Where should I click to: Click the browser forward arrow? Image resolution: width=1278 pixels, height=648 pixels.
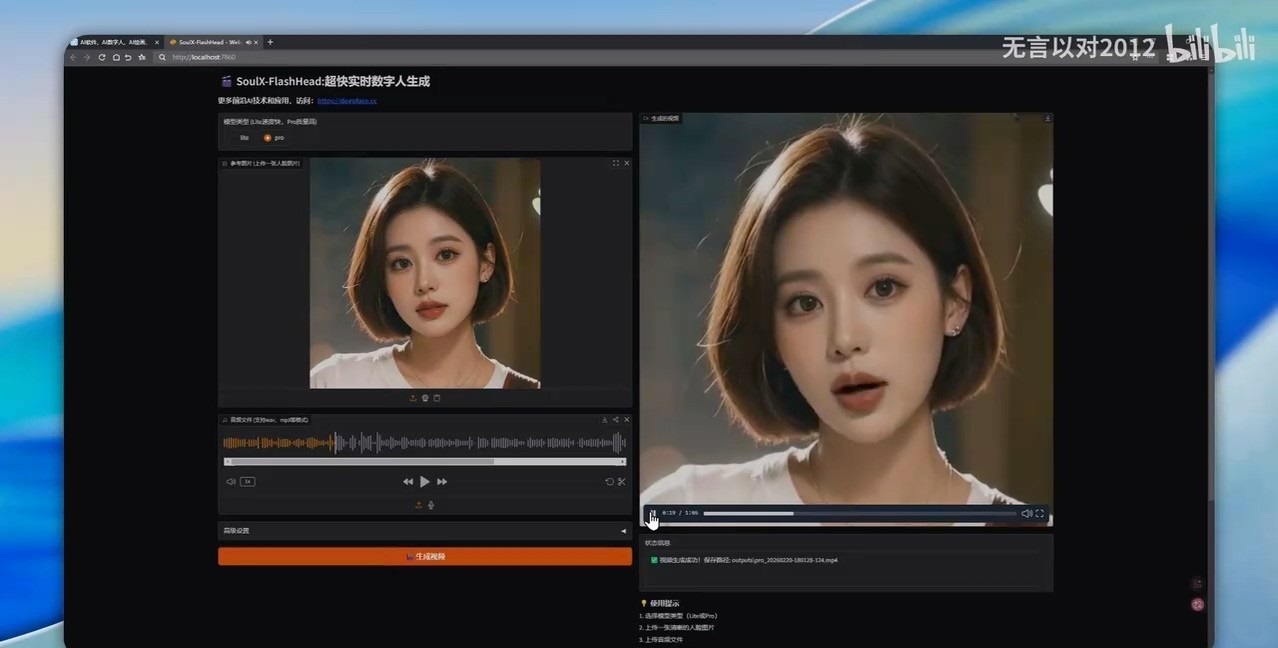87,57
